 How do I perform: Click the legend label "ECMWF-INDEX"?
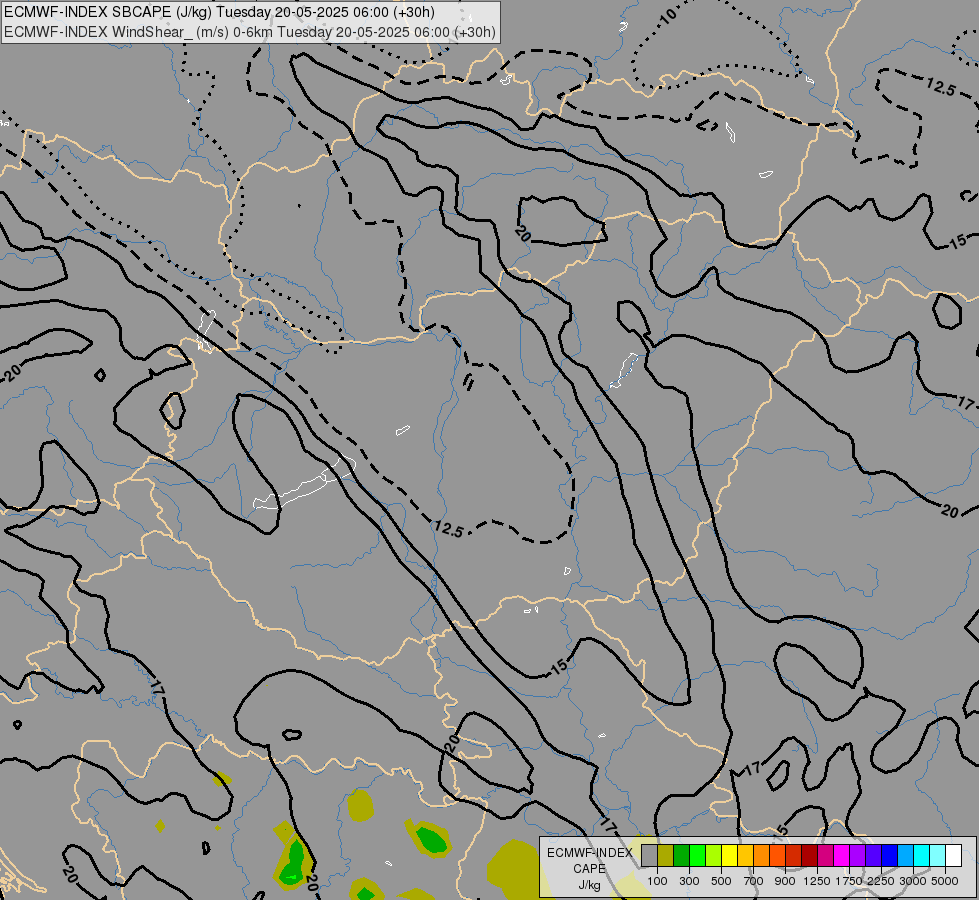coord(589,853)
